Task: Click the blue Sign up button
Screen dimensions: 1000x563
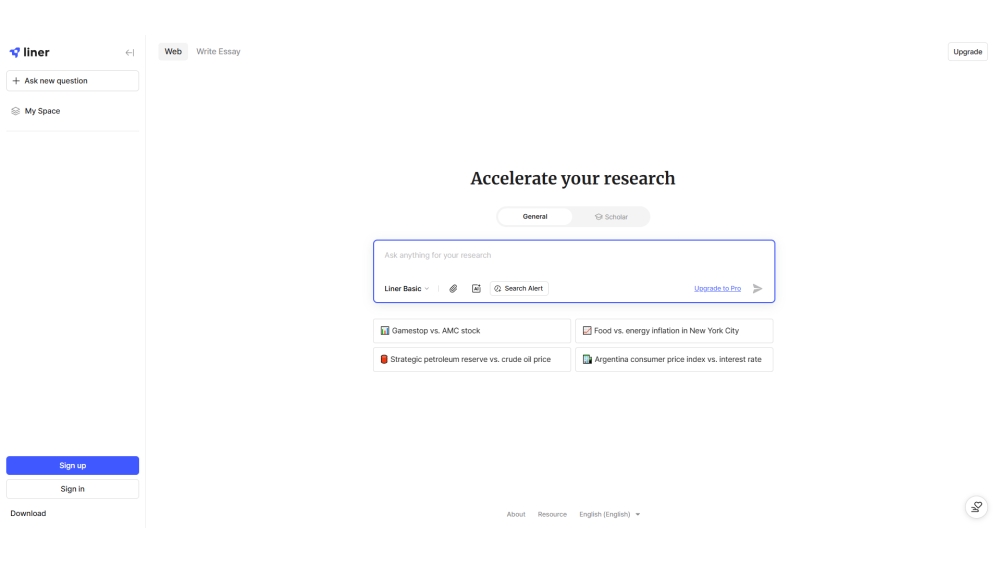Action: tap(72, 465)
